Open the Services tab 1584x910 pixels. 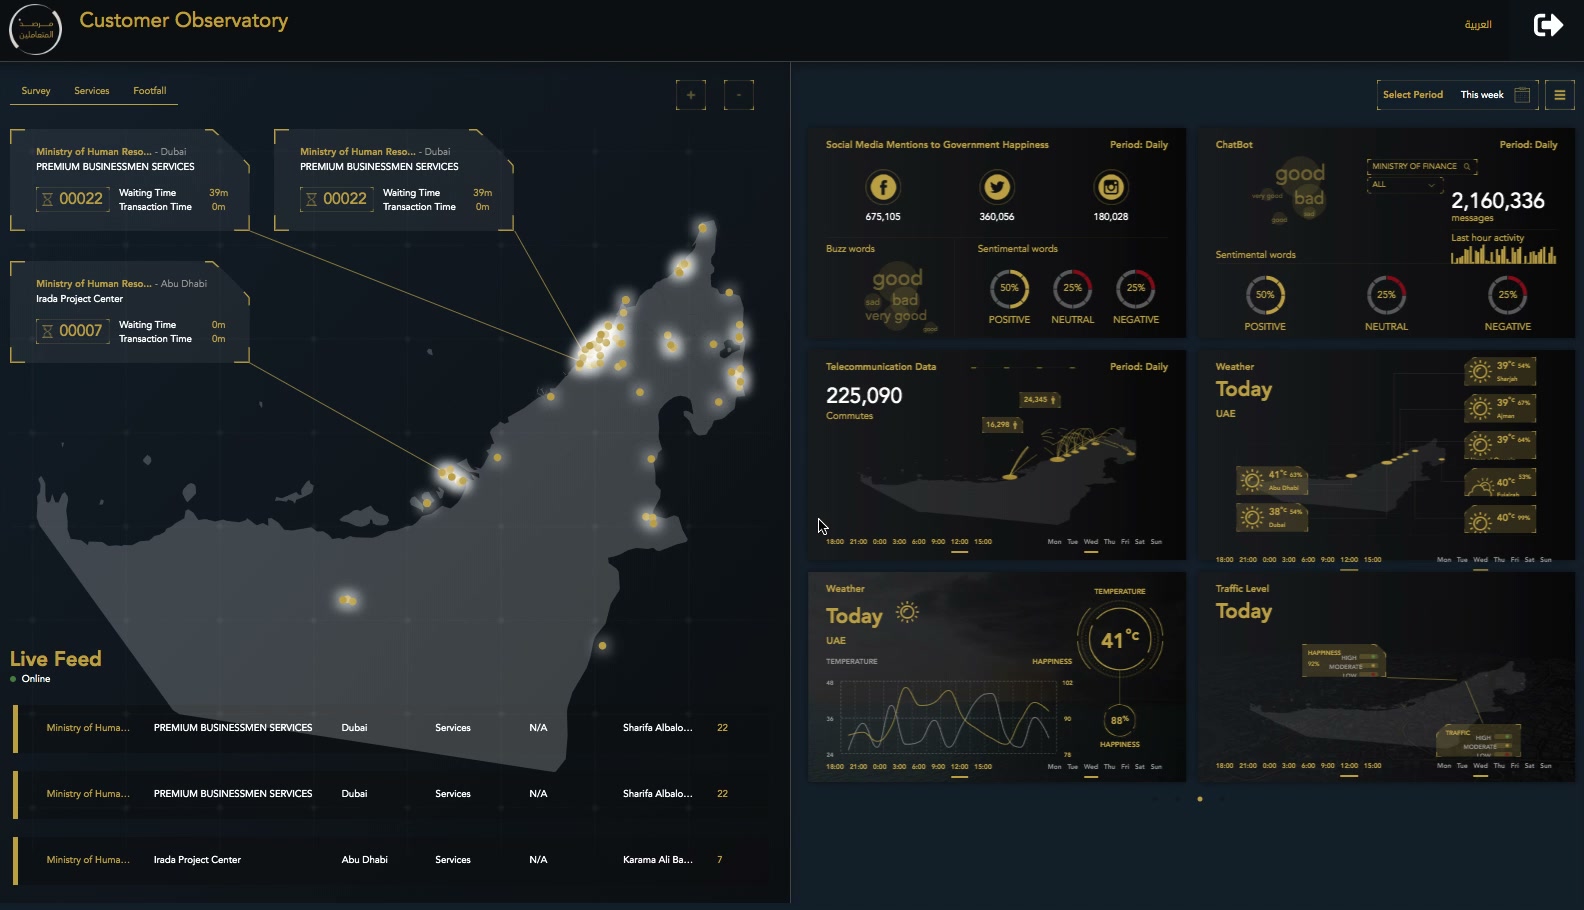pyautogui.click(x=92, y=91)
